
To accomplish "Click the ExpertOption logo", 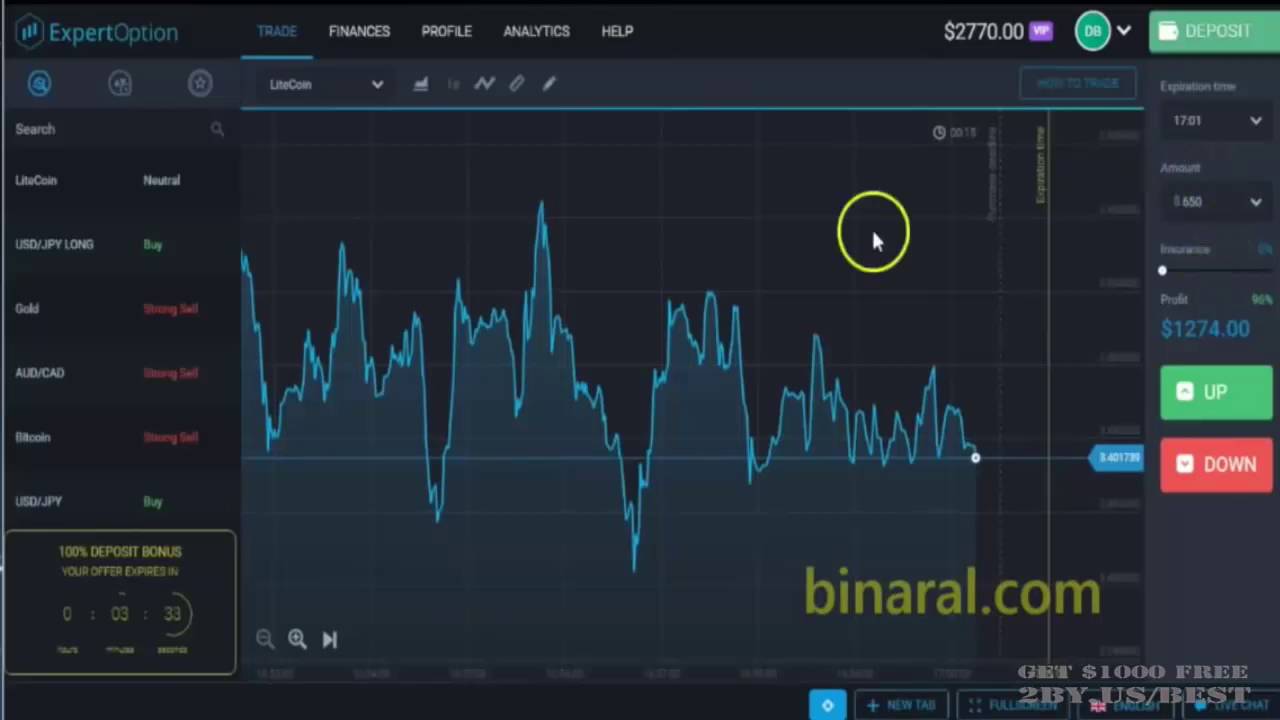I will point(97,31).
